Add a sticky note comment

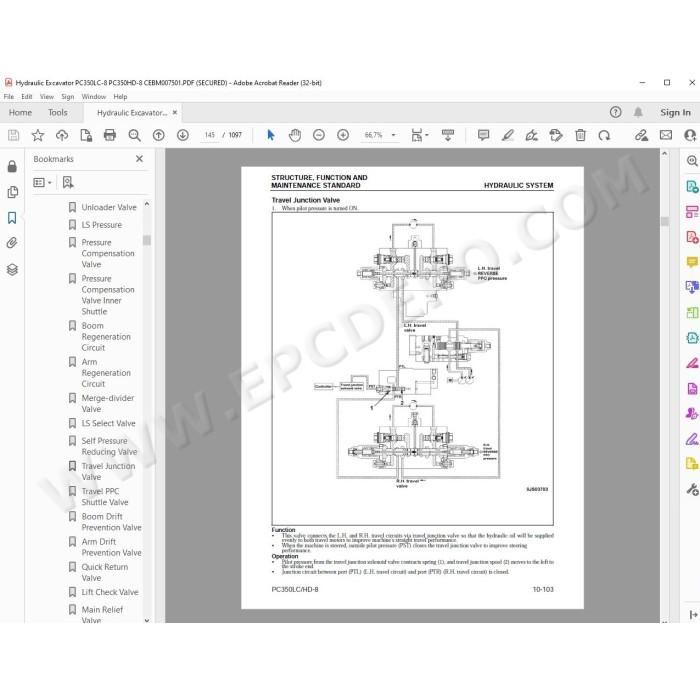pyautogui.click(x=483, y=135)
